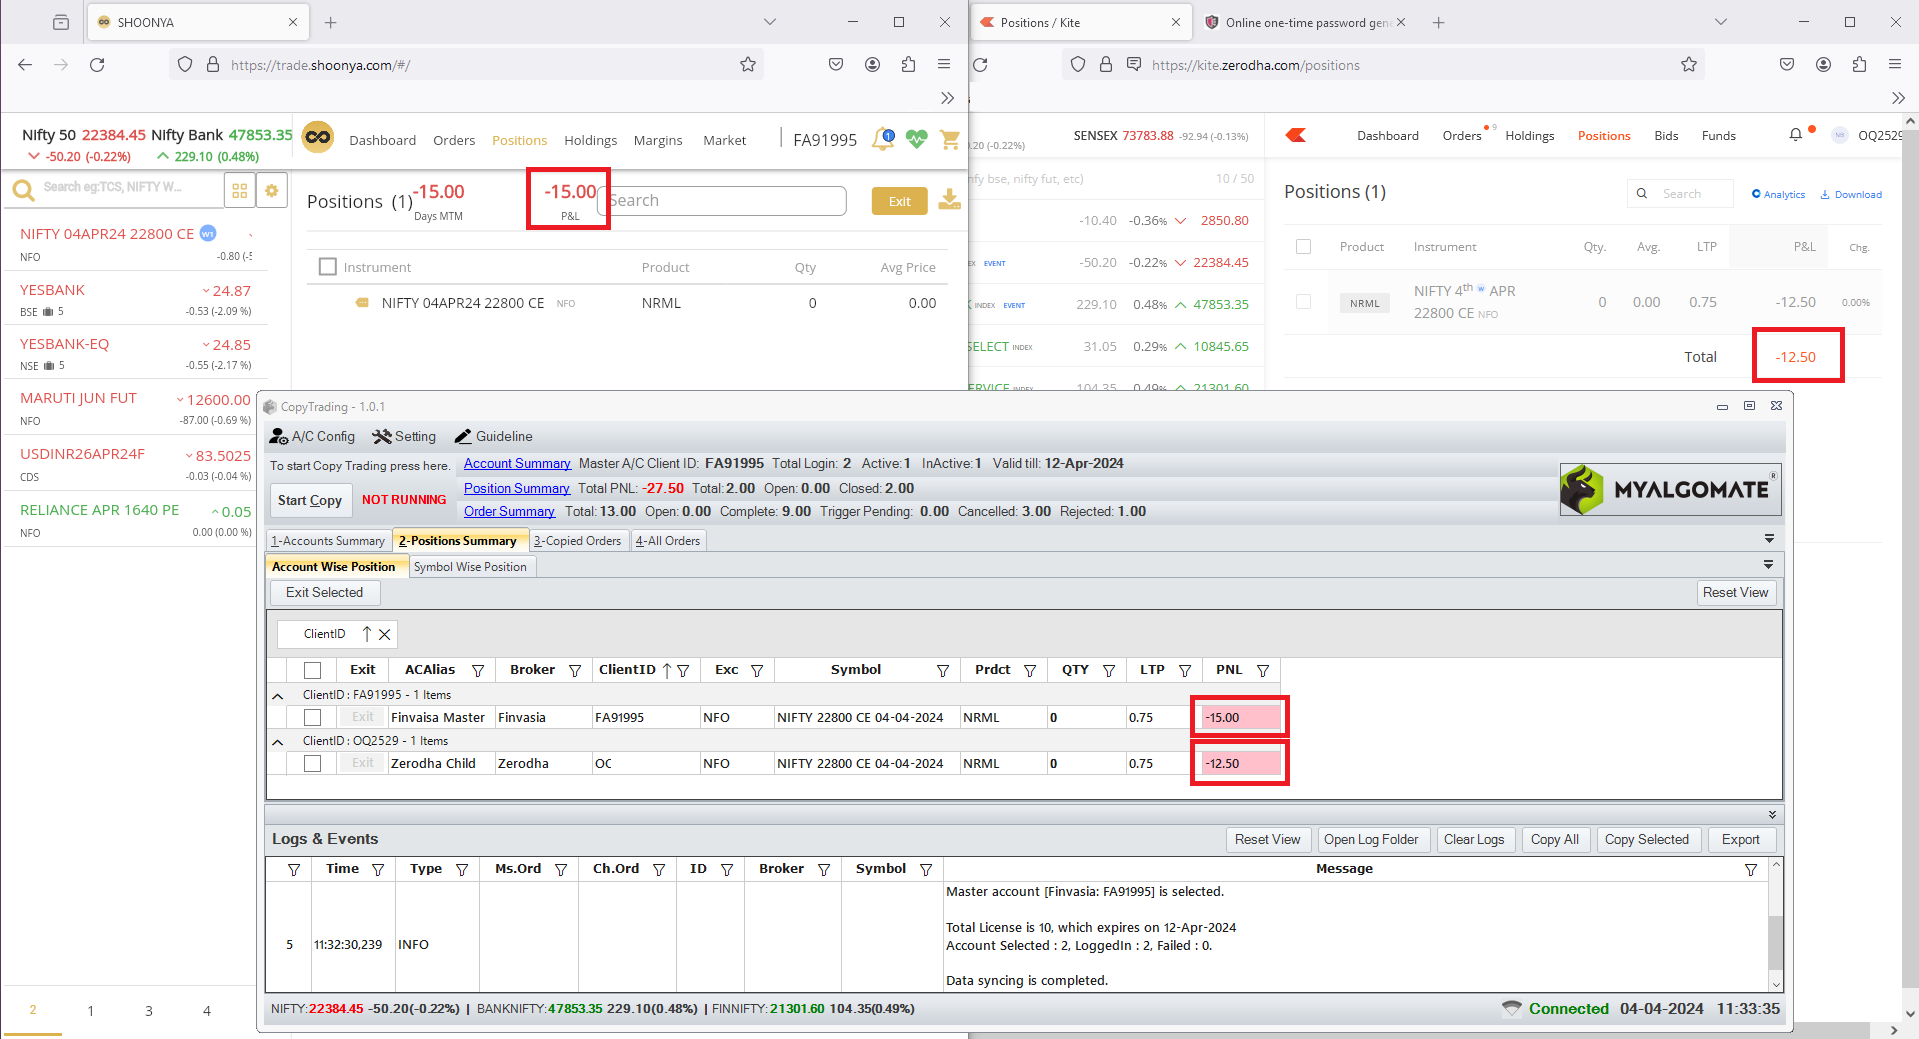Open Shoonya notification bell icon
Image resolution: width=1919 pixels, height=1039 pixels.
pyautogui.click(x=883, y=139)
